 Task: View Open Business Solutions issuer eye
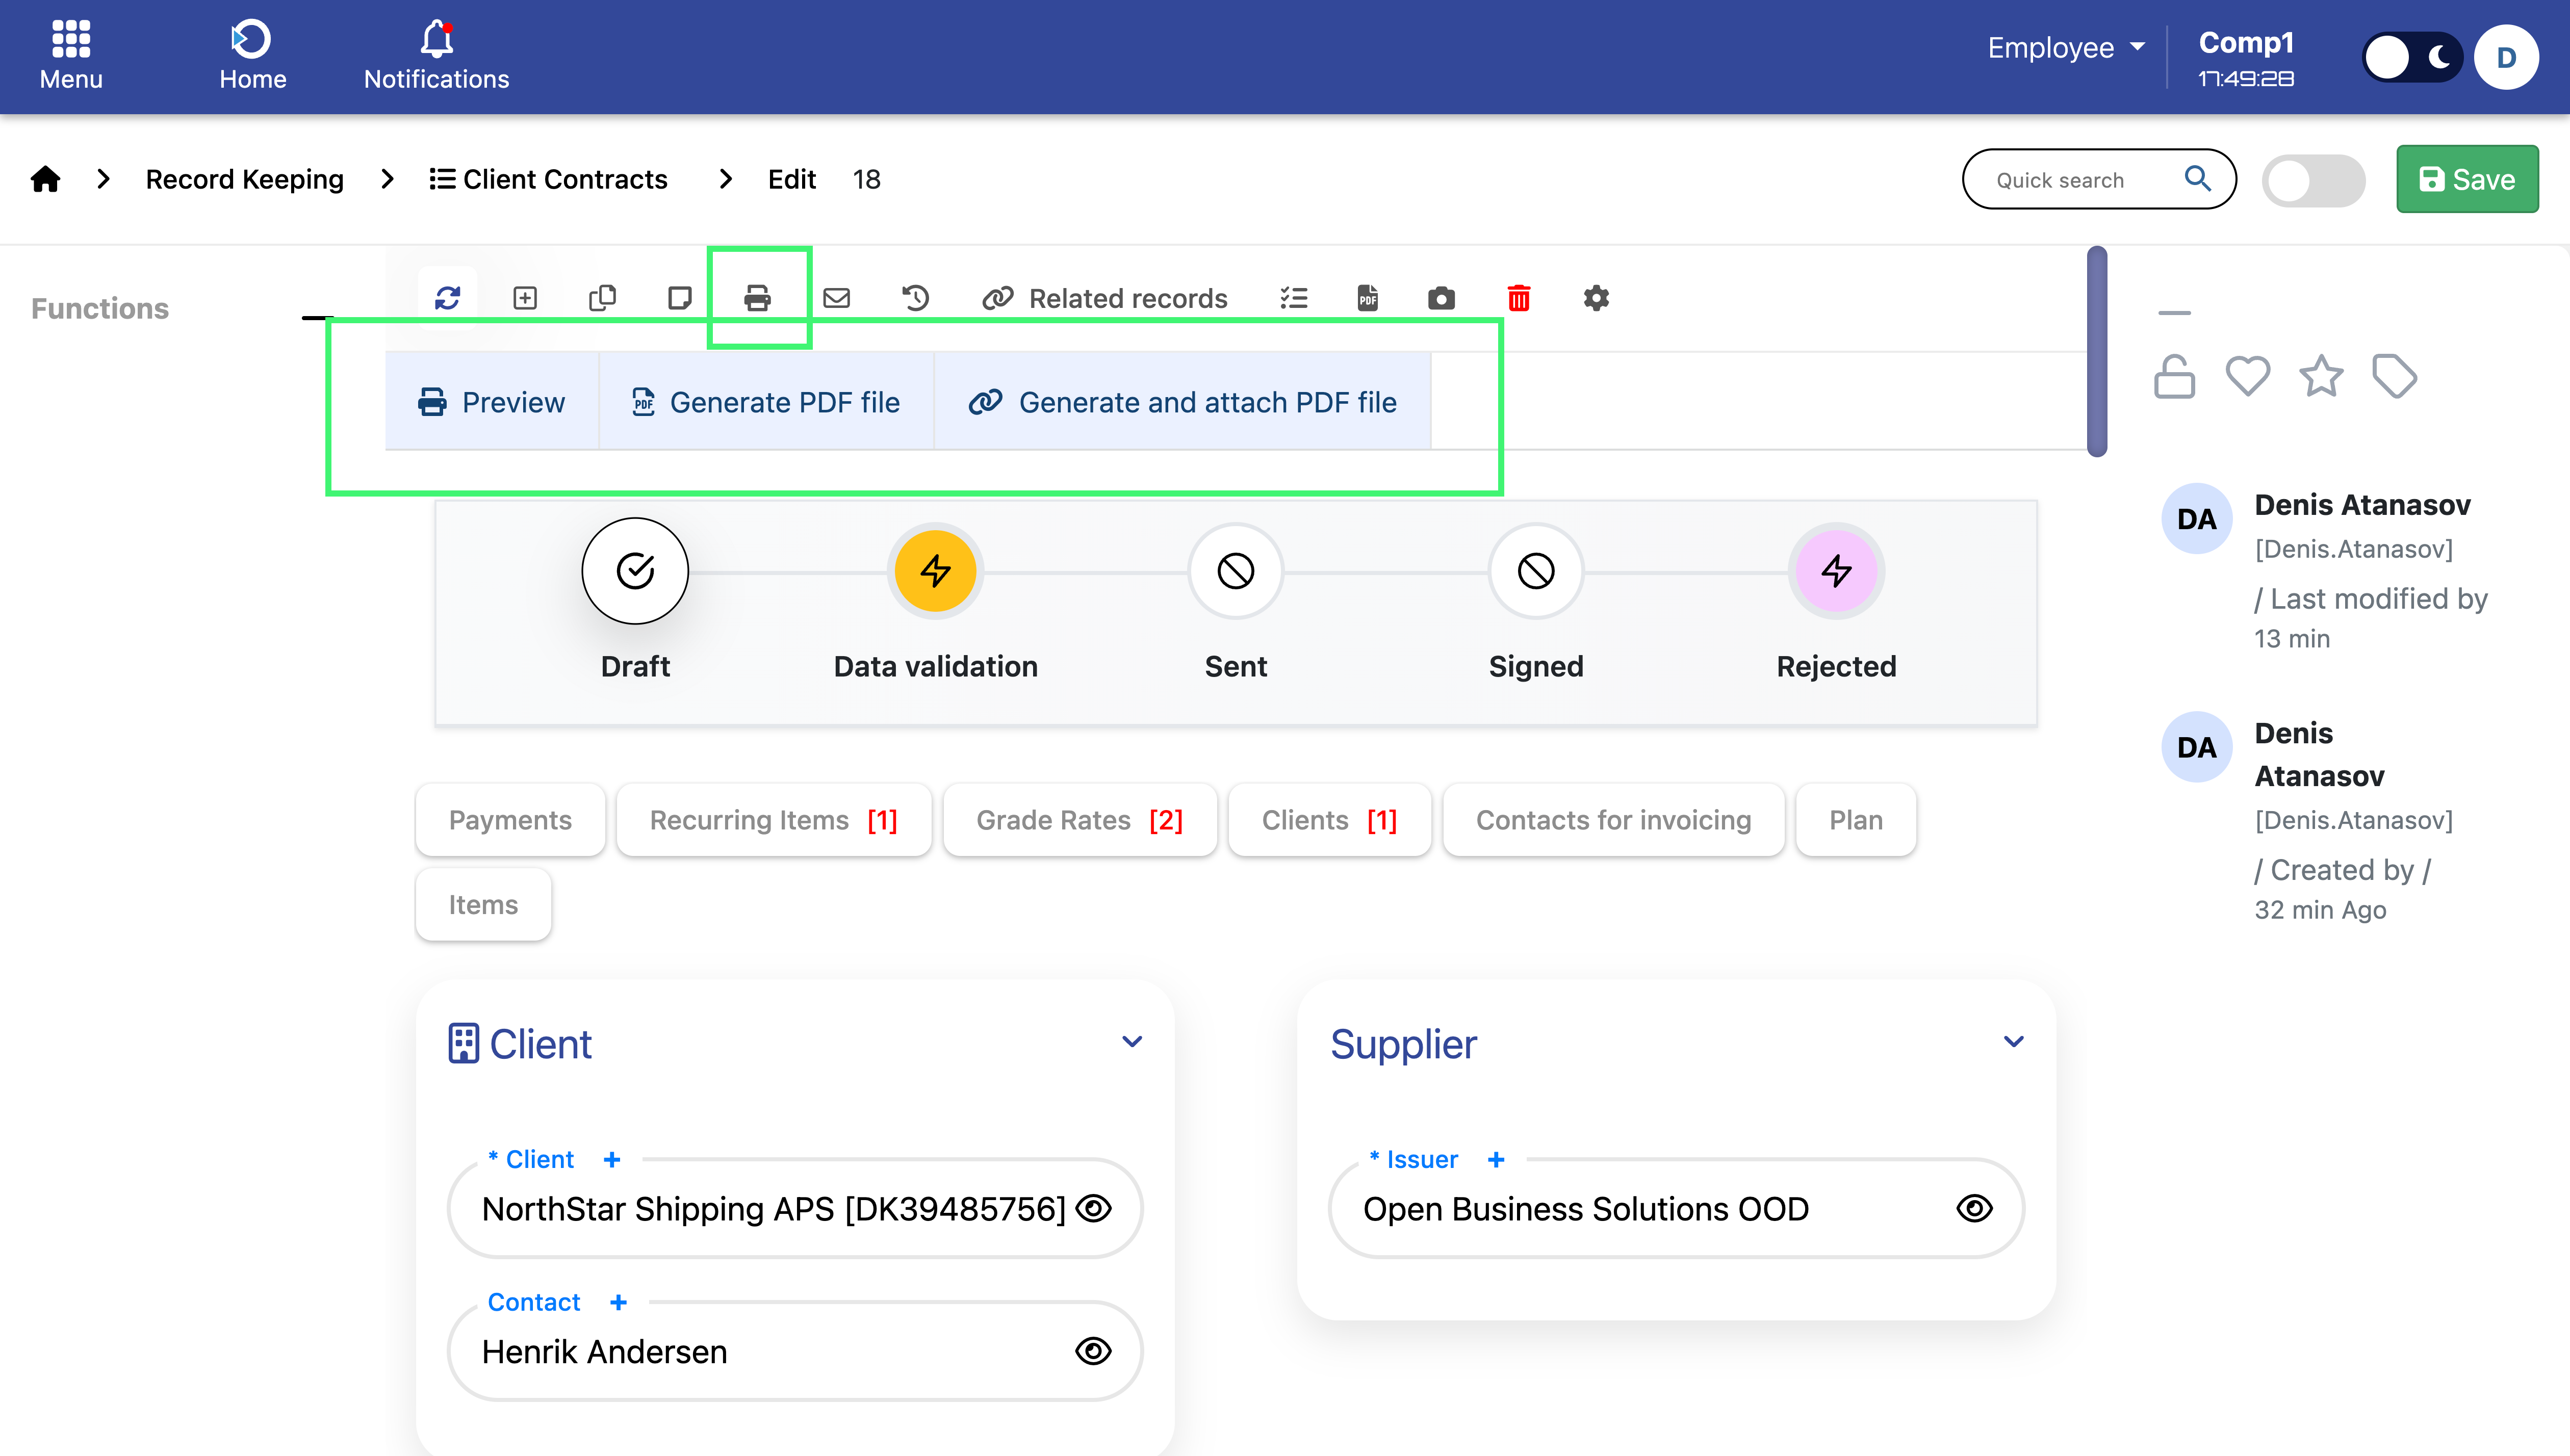1974,1208
